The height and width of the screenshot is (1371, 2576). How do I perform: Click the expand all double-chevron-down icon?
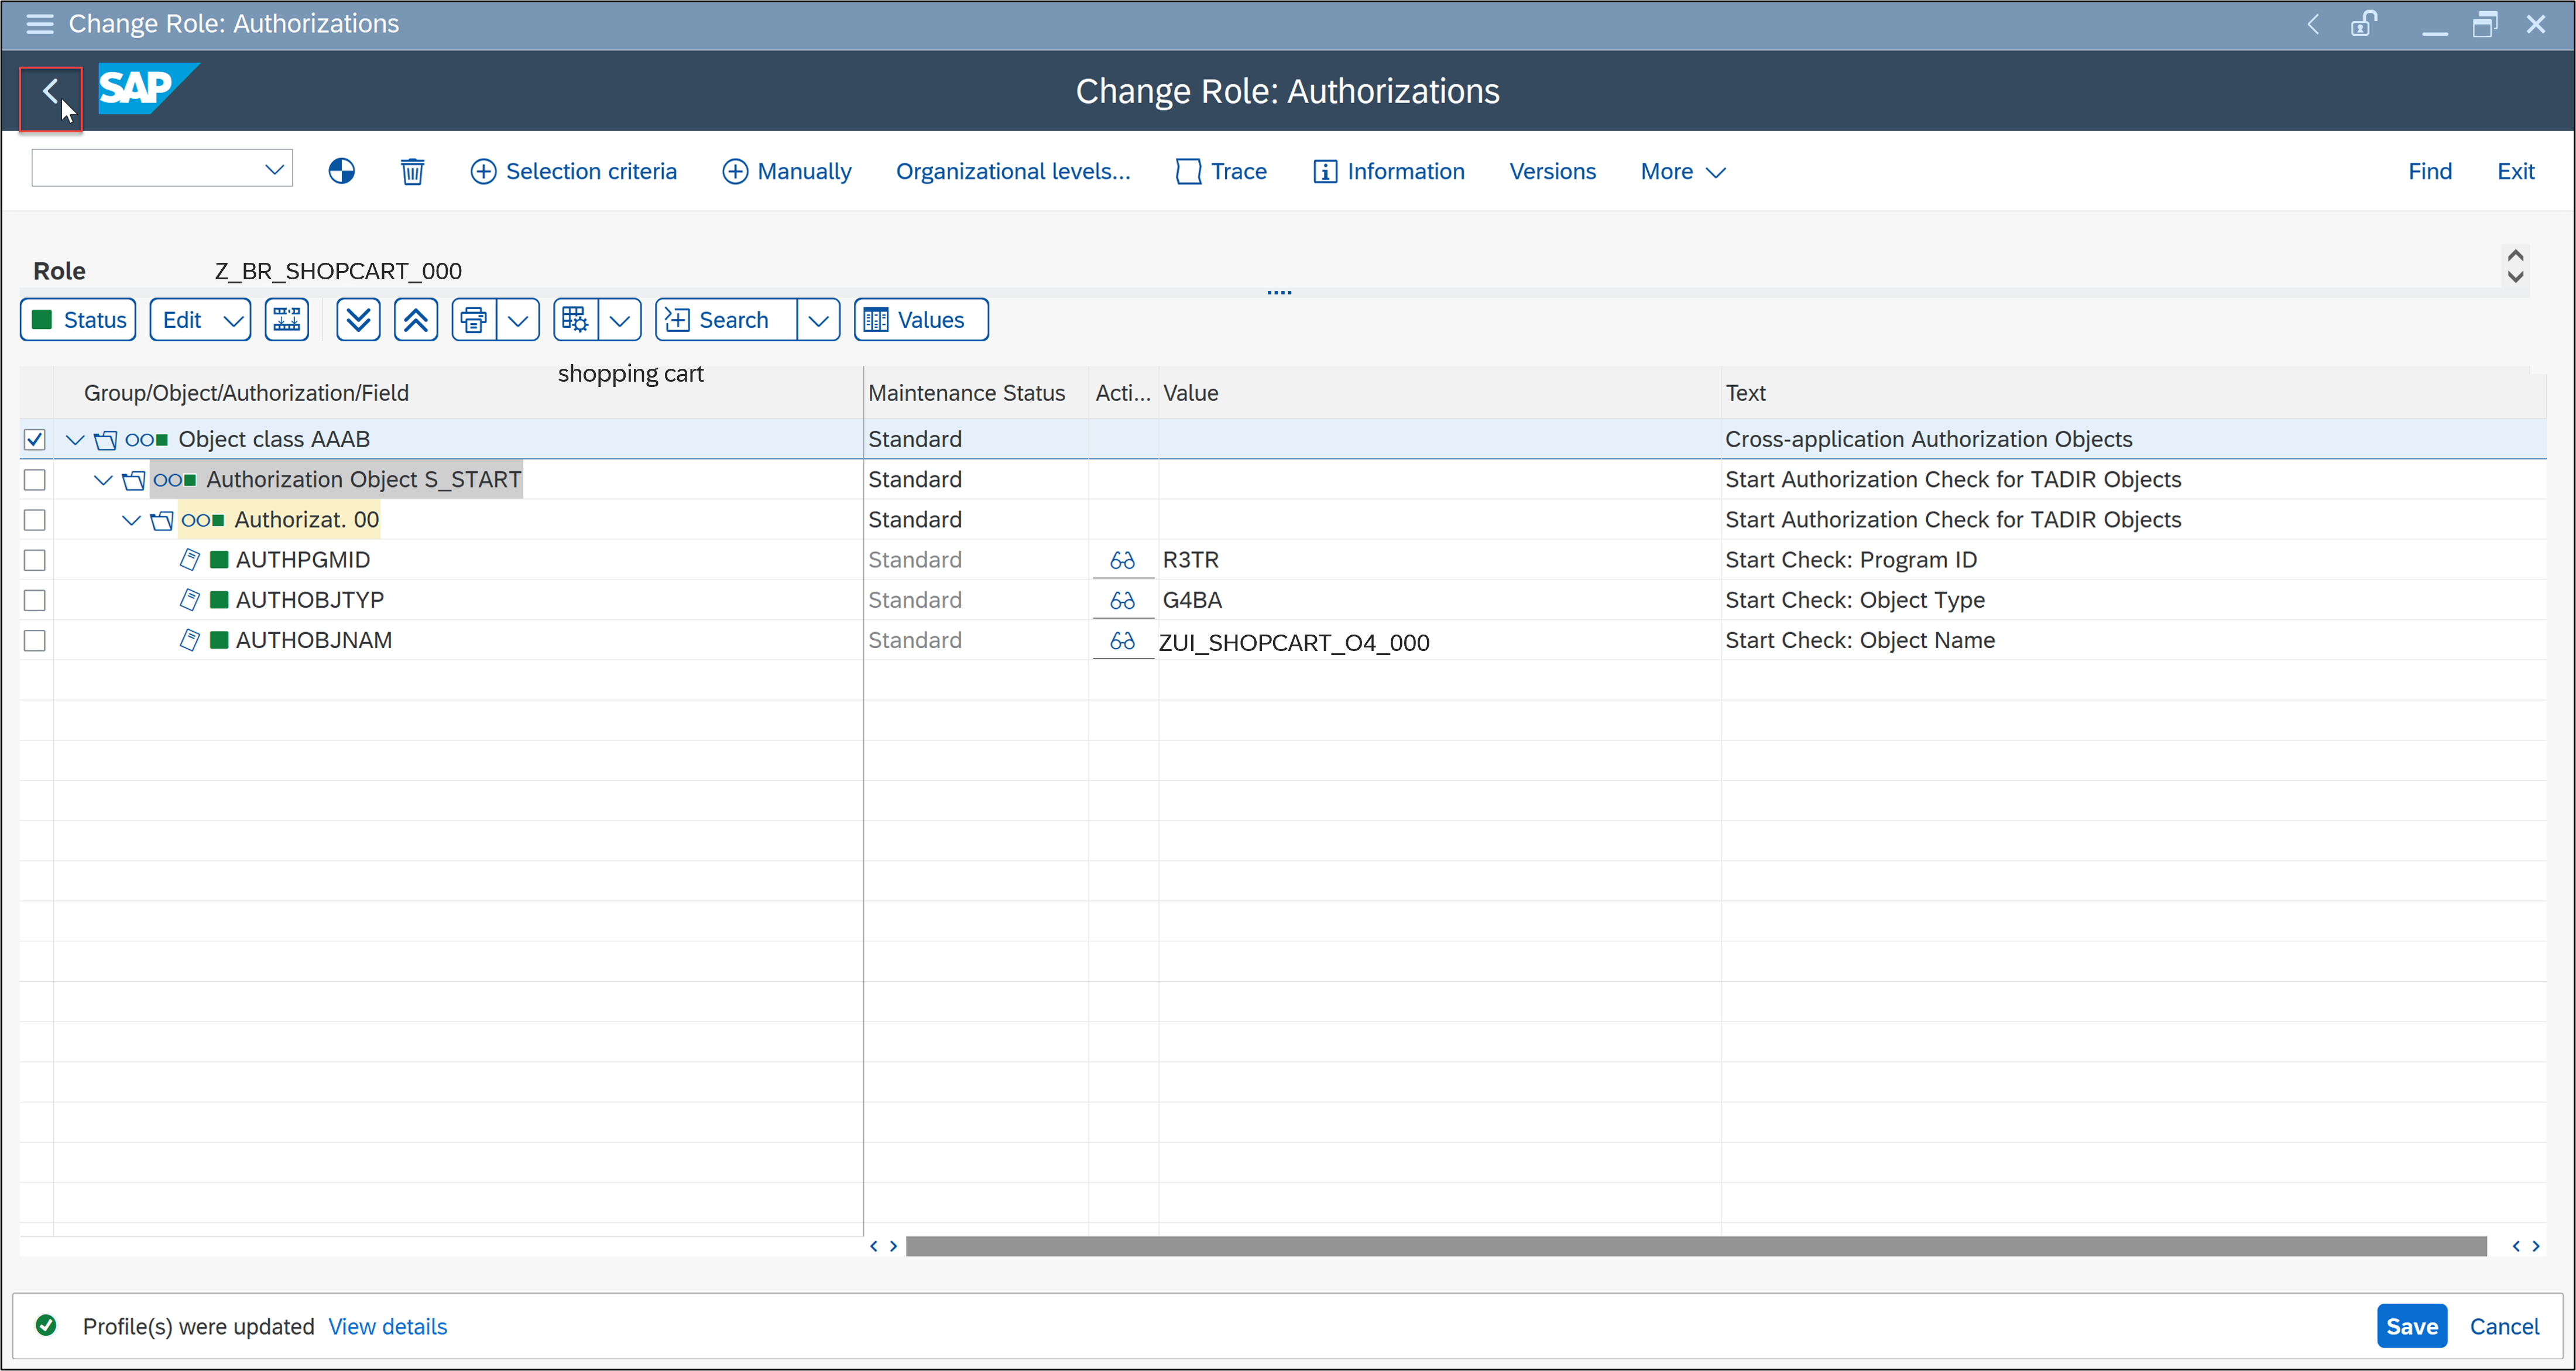358,320
